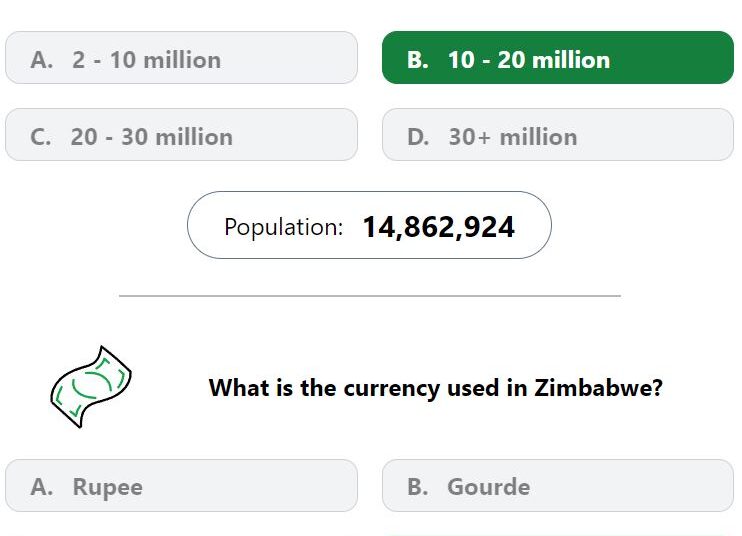The height and width of the screenshot is (536, 742).
Task: Click letter 'A.' beside Rupee
Action: coord(42,487)
